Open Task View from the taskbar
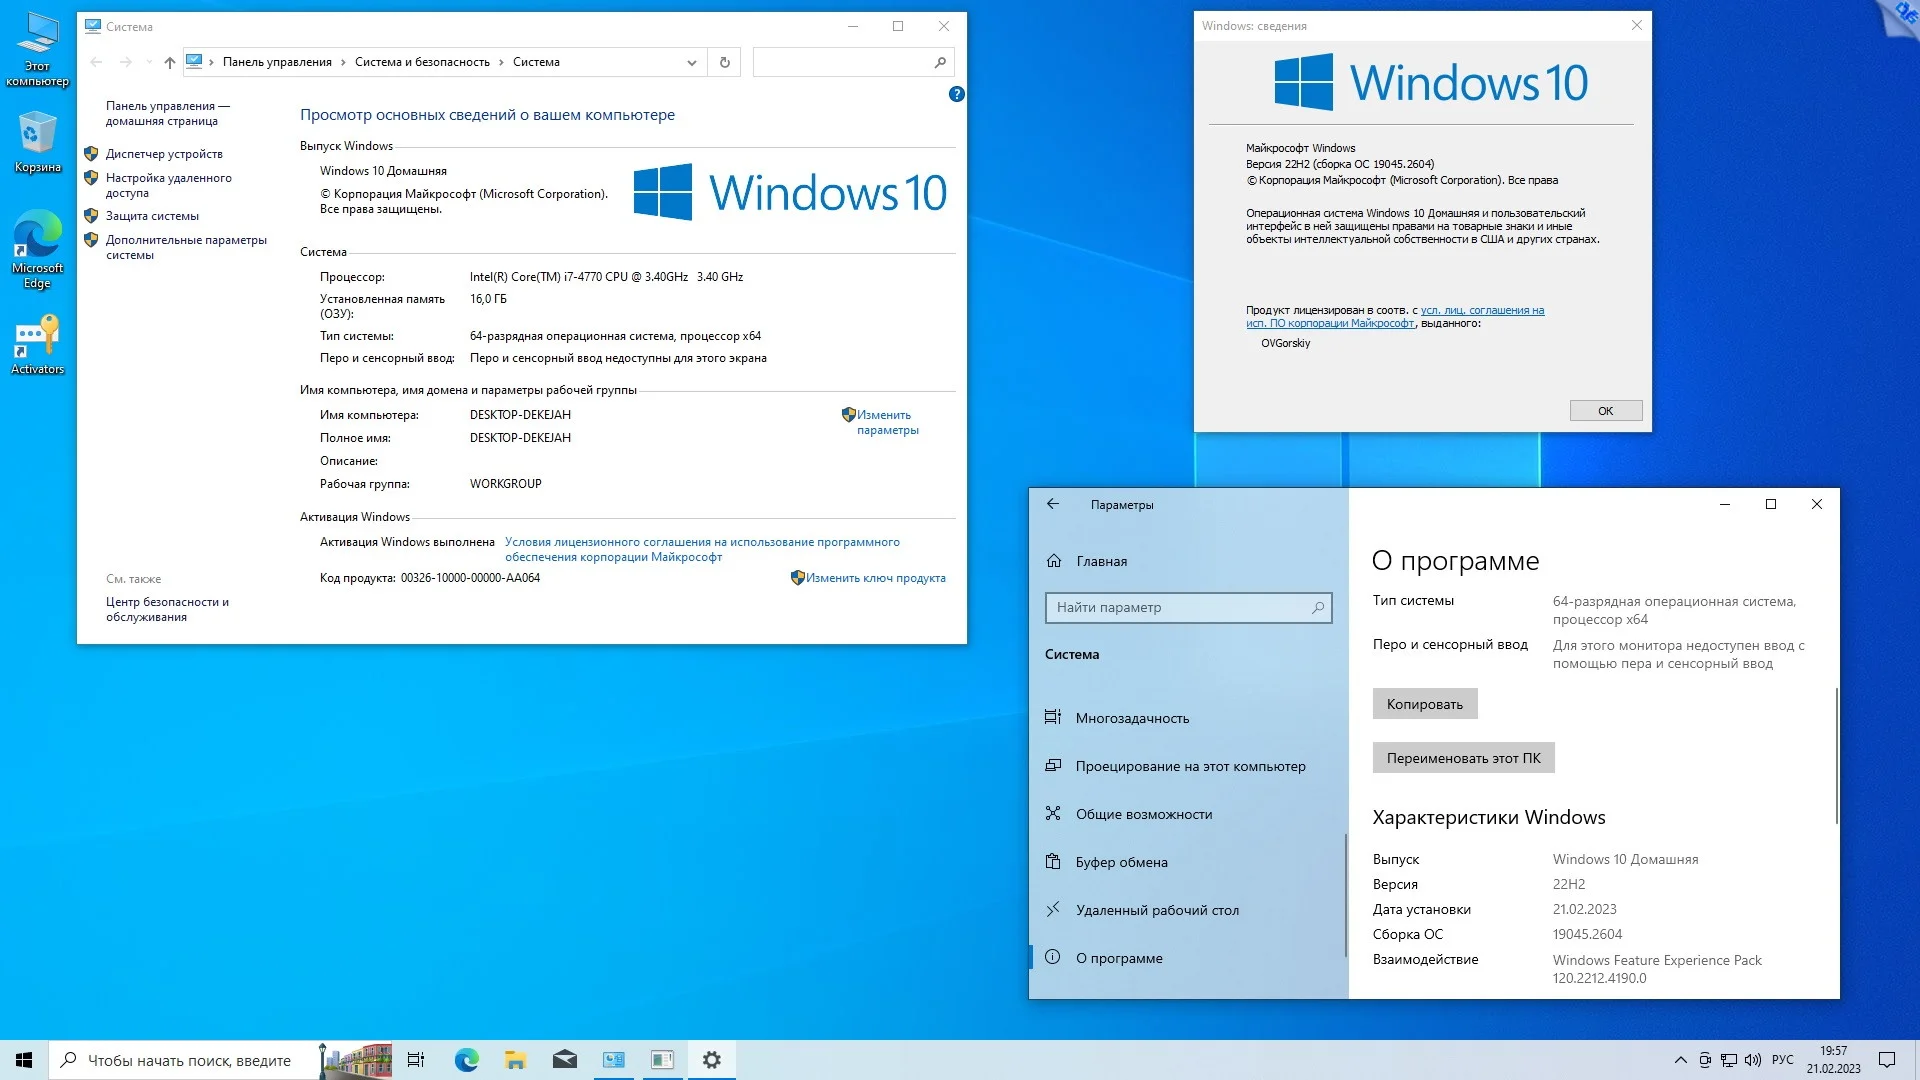 (x=416, y=1060)
